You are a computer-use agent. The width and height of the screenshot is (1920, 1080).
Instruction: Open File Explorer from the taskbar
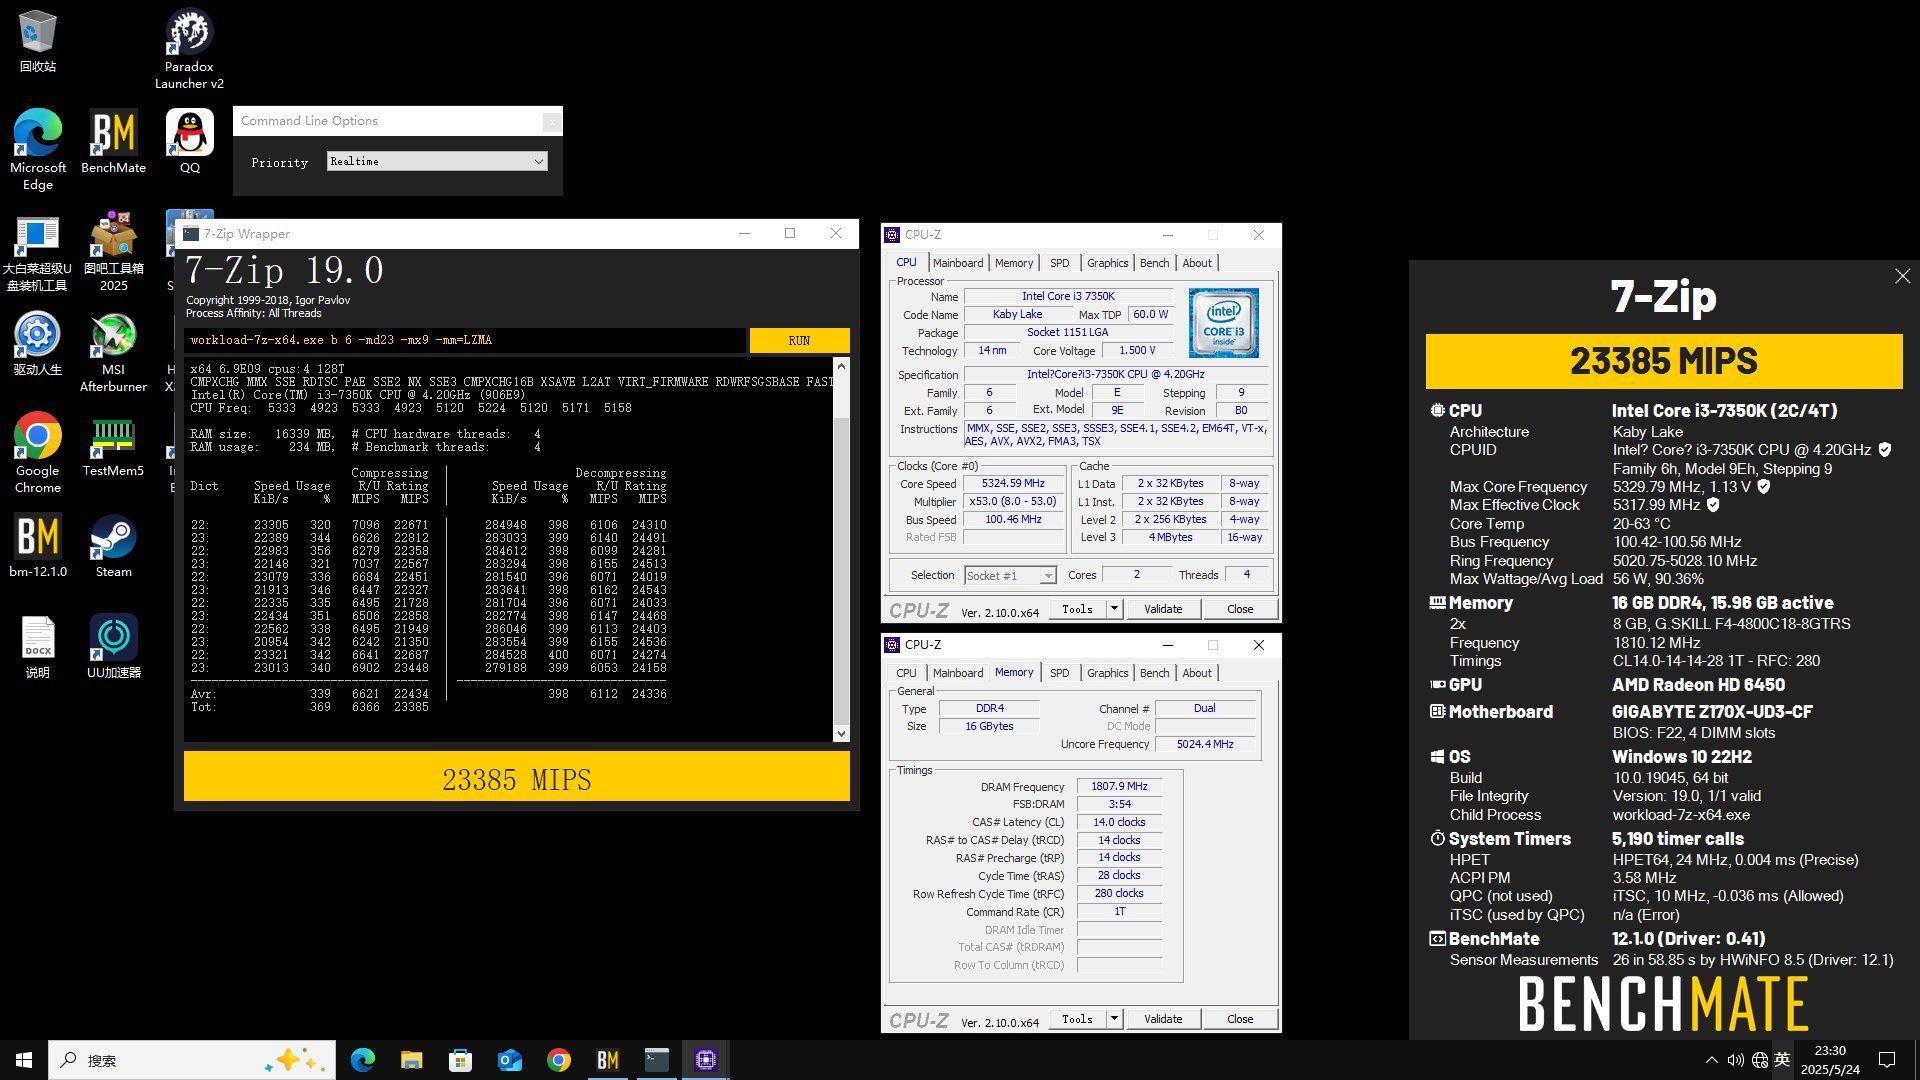click(x=411, y=1060)
